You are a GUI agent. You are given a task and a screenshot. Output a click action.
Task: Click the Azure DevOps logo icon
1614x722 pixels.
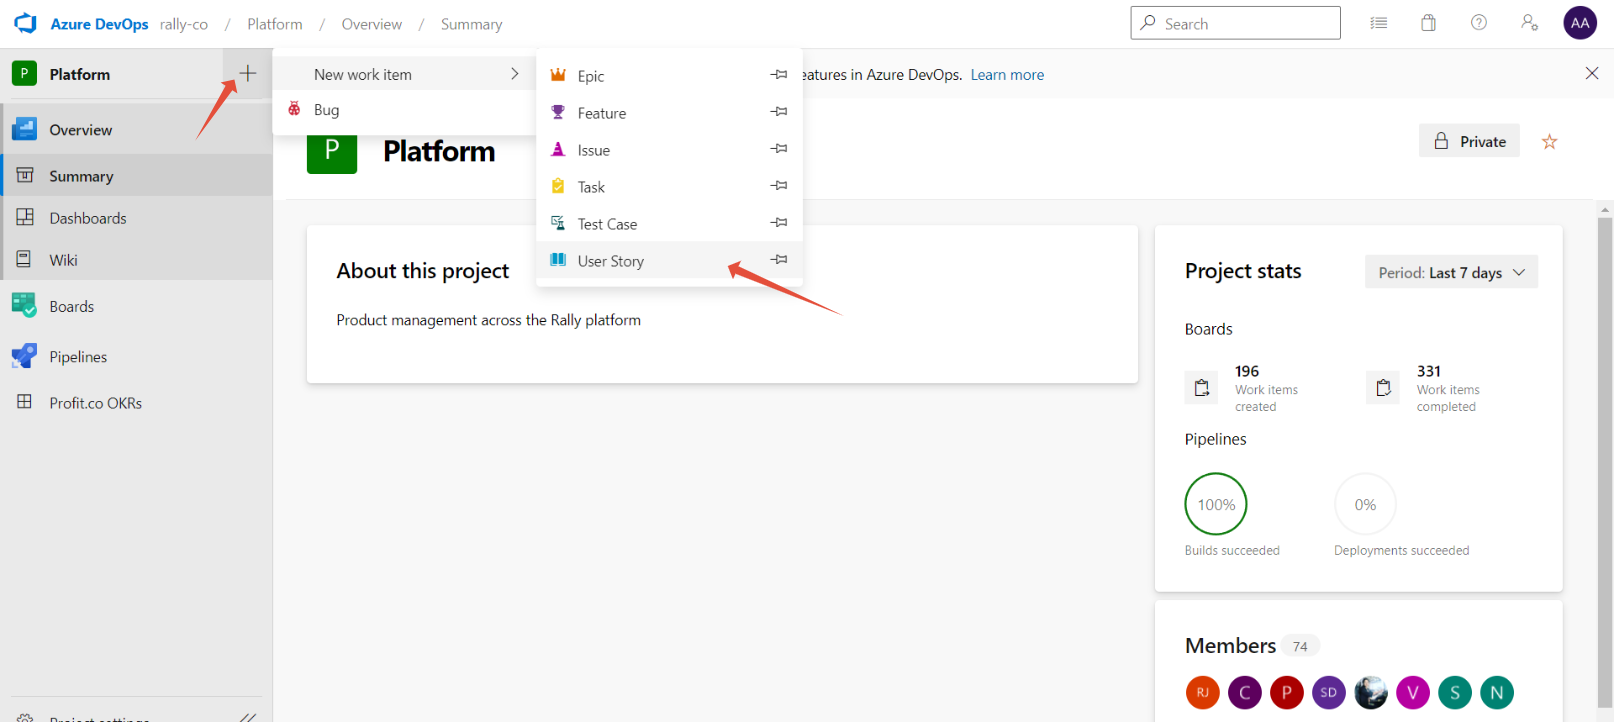tap(25, 23)
